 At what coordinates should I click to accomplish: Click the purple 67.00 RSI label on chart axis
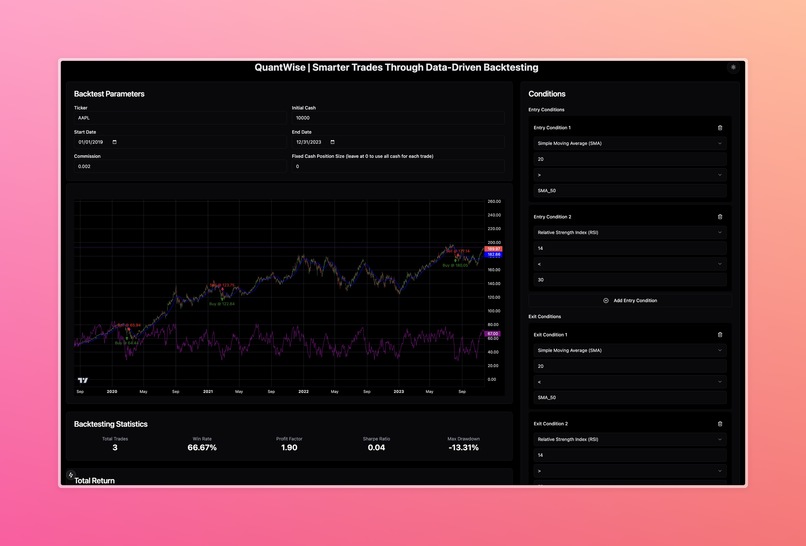coord(492,334)
